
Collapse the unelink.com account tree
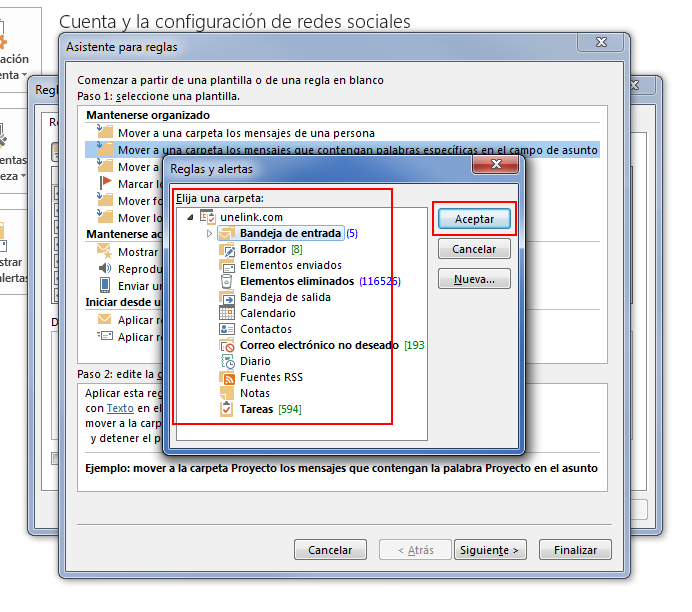coord(190,217)
